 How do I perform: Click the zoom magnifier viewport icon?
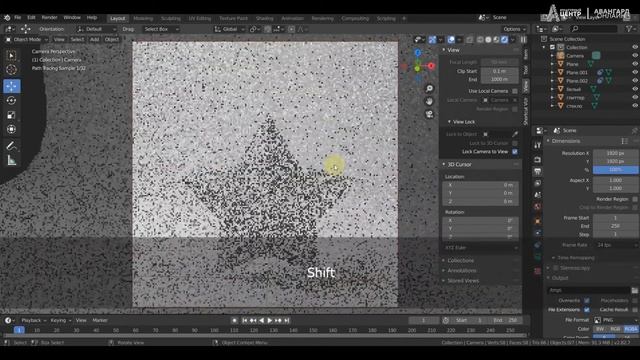tap(429, 88)
